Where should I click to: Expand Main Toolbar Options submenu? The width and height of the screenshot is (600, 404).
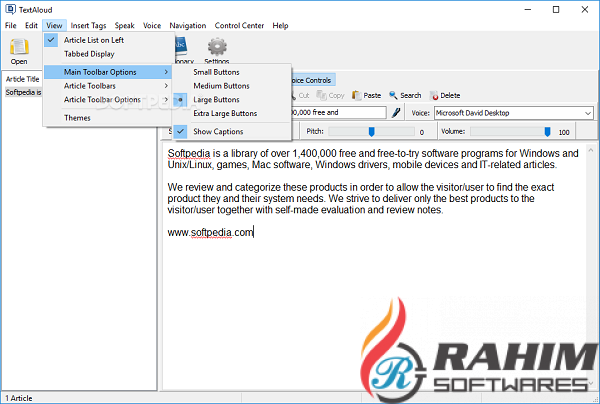108,72
